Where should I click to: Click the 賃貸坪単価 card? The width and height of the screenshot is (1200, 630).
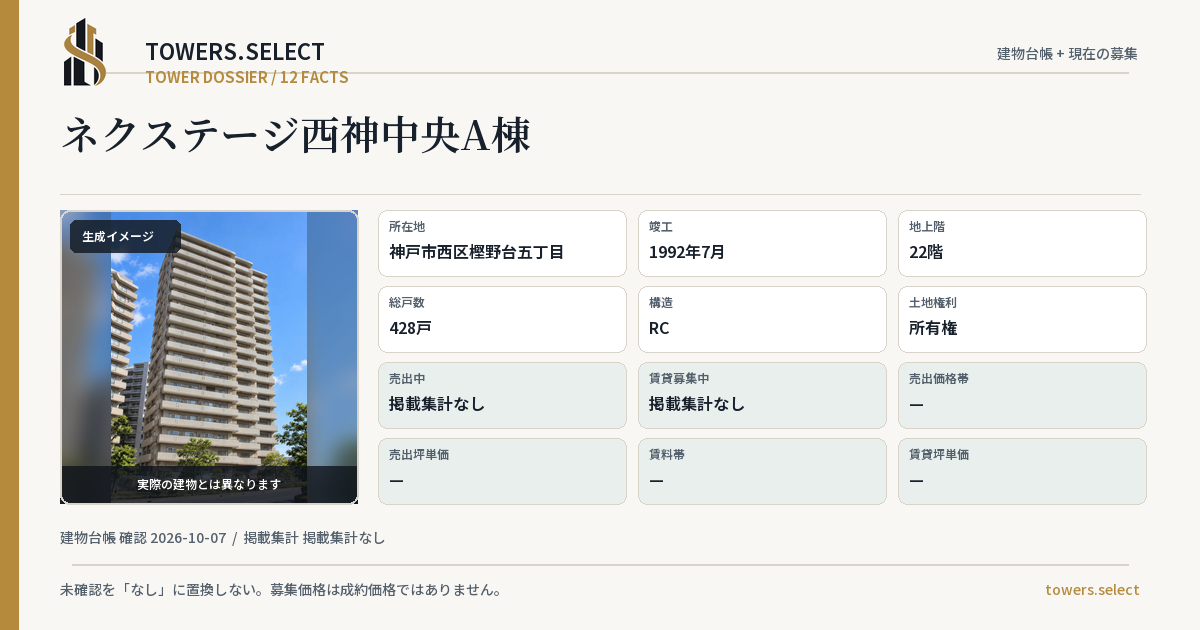(x=1022, y=471)
